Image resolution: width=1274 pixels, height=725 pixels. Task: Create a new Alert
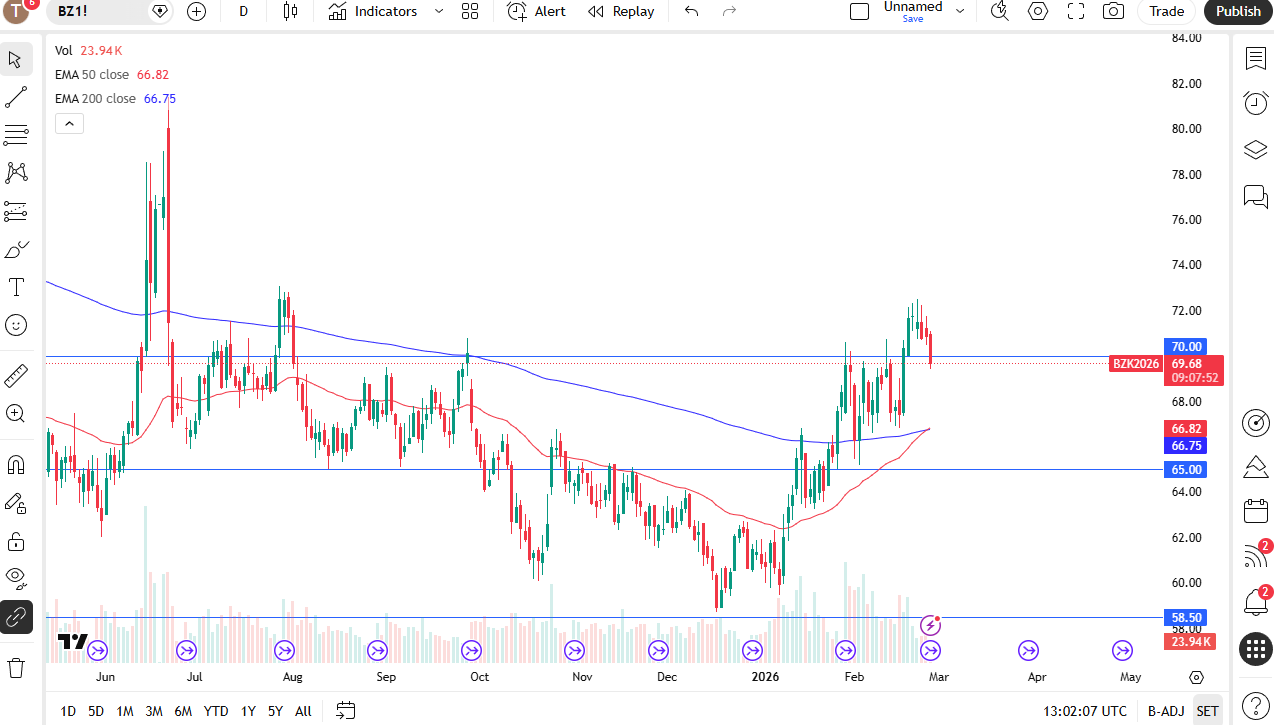pyautogui.click(x=537, y=12)
